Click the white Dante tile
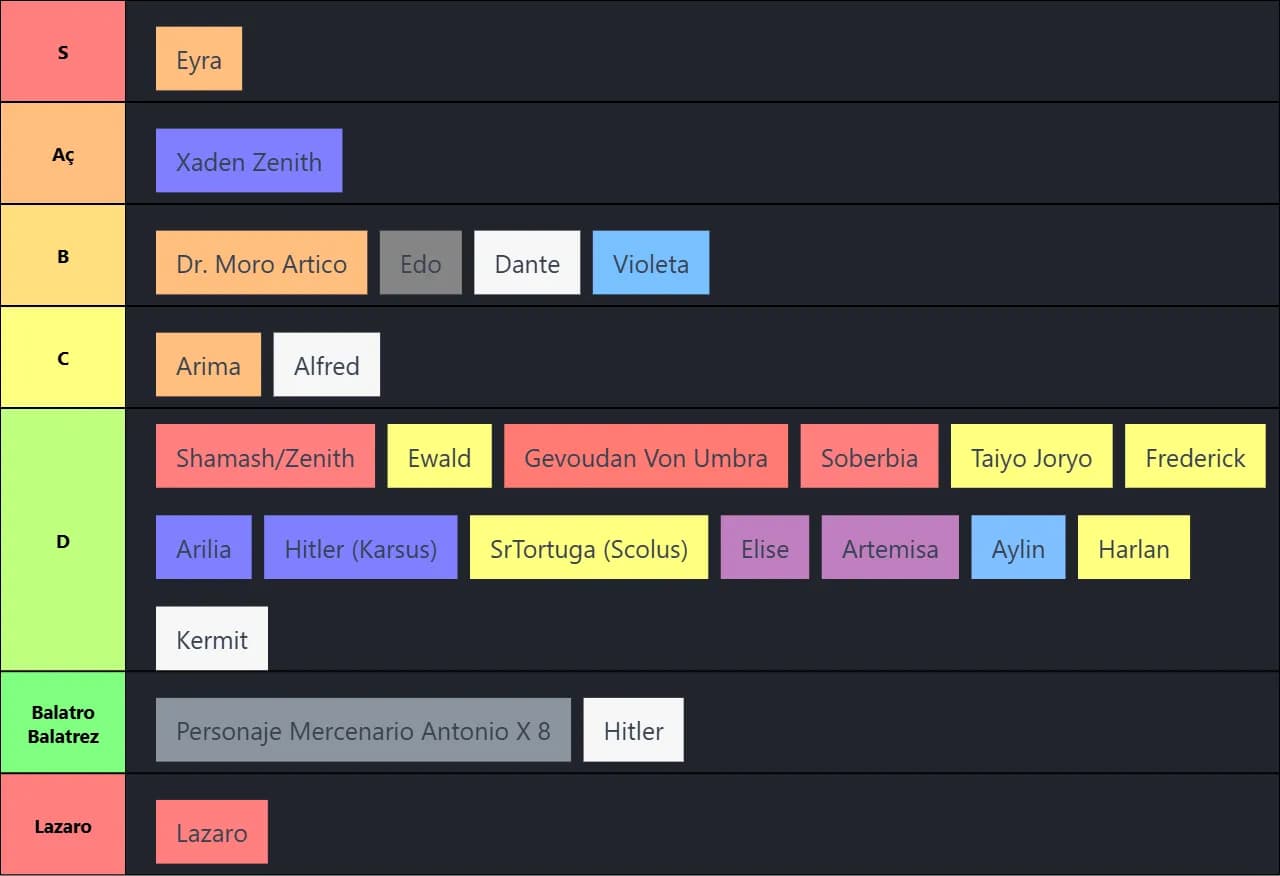The height and width of the screenshot is (876, 1280). tap(526, 263)
